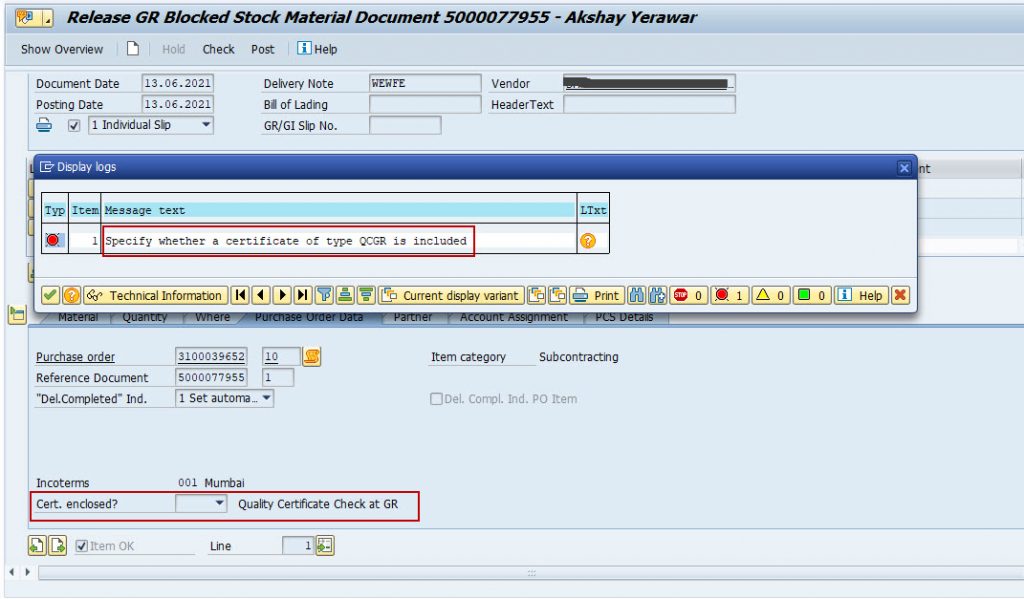Go to next item icon at bottom
Viewport: 1024px width, 599px height.
pos(57,545)
